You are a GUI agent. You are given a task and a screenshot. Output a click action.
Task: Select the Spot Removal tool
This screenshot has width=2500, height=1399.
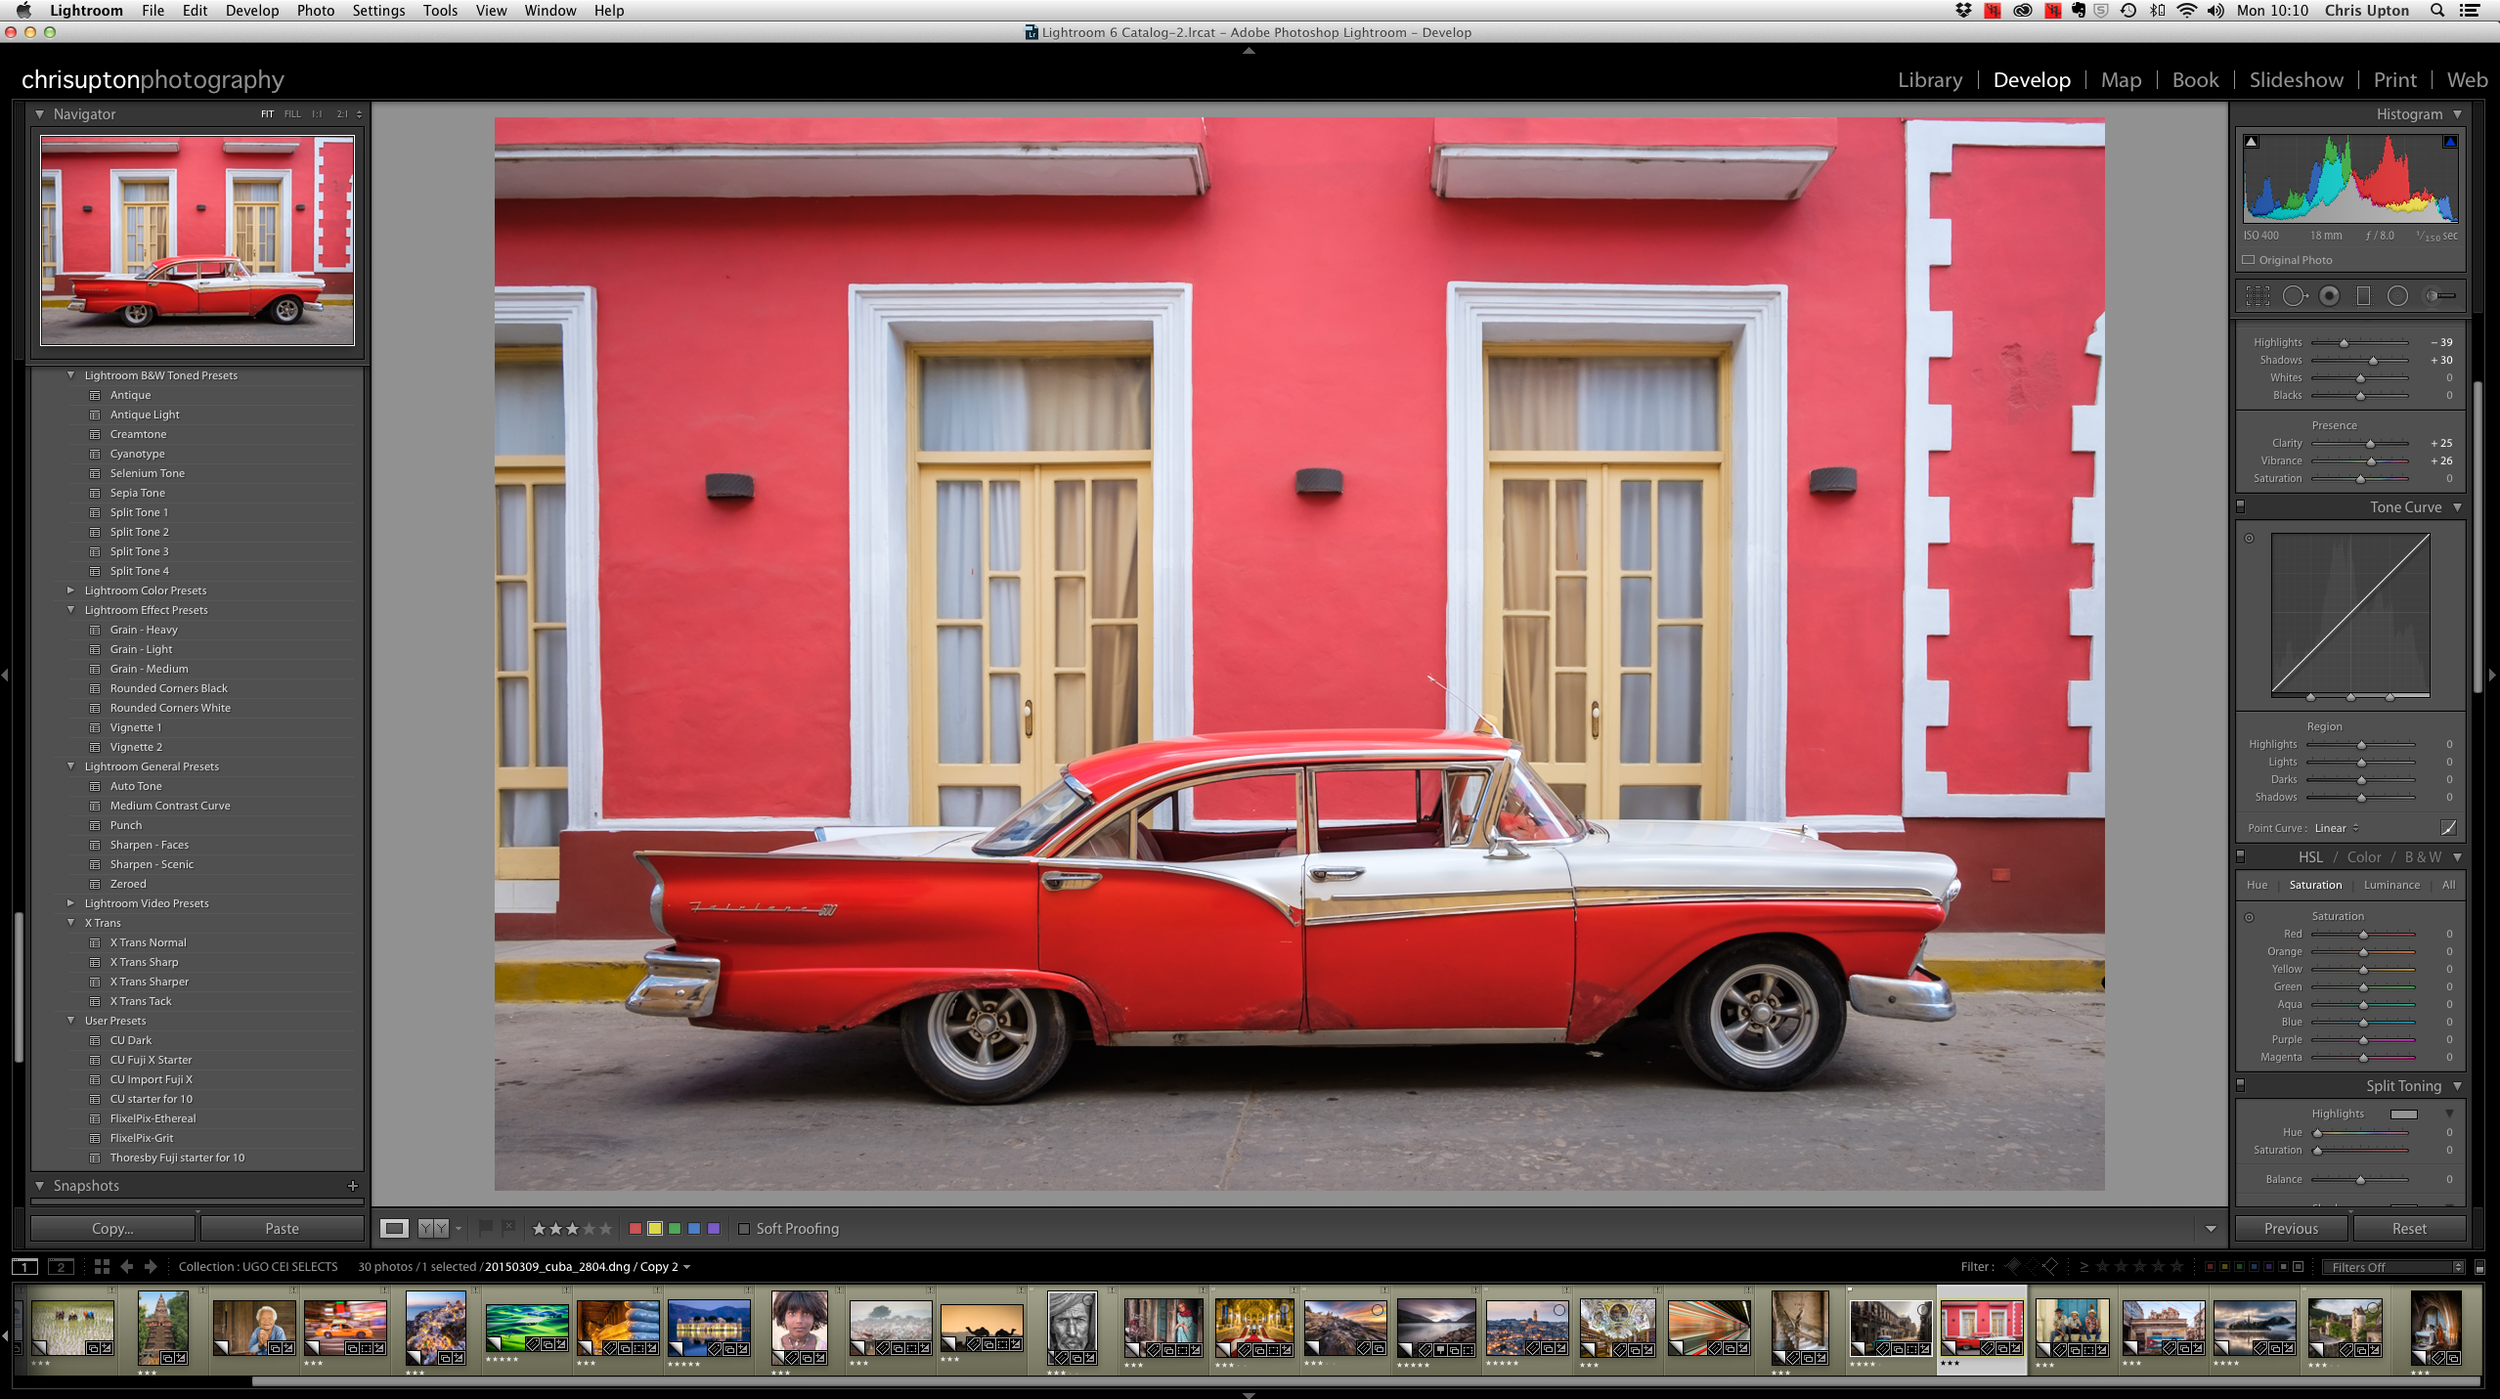pos(2294,296)
